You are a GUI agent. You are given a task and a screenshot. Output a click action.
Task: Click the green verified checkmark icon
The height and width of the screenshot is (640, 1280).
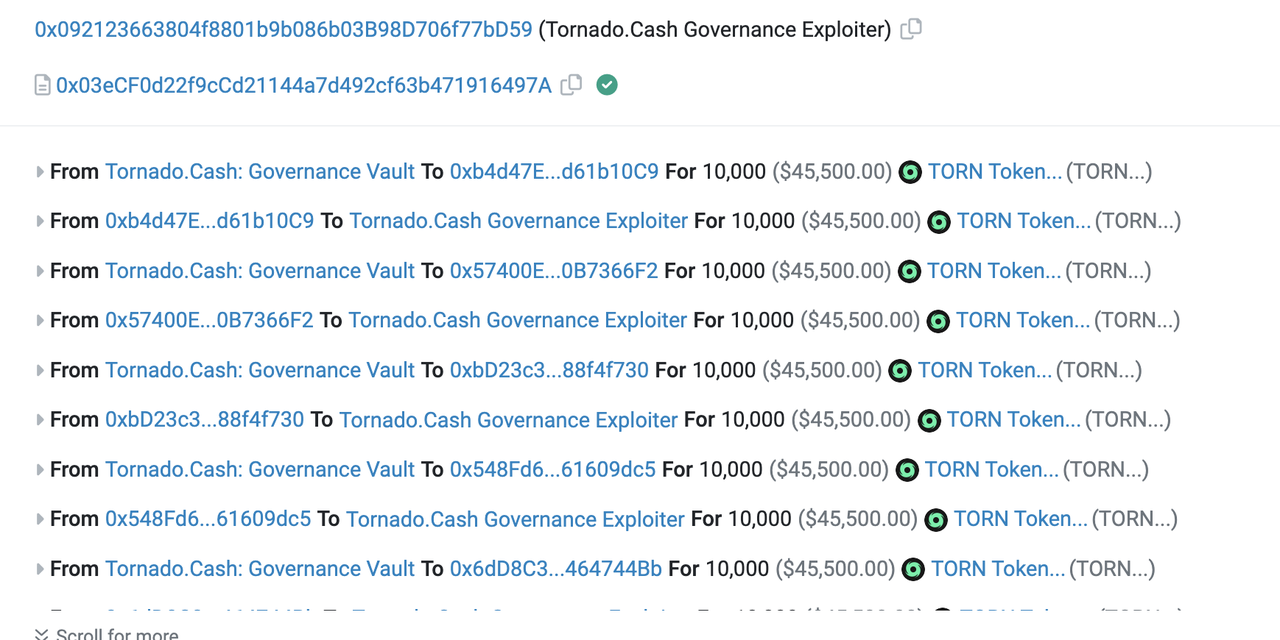[x=607, y=85]
